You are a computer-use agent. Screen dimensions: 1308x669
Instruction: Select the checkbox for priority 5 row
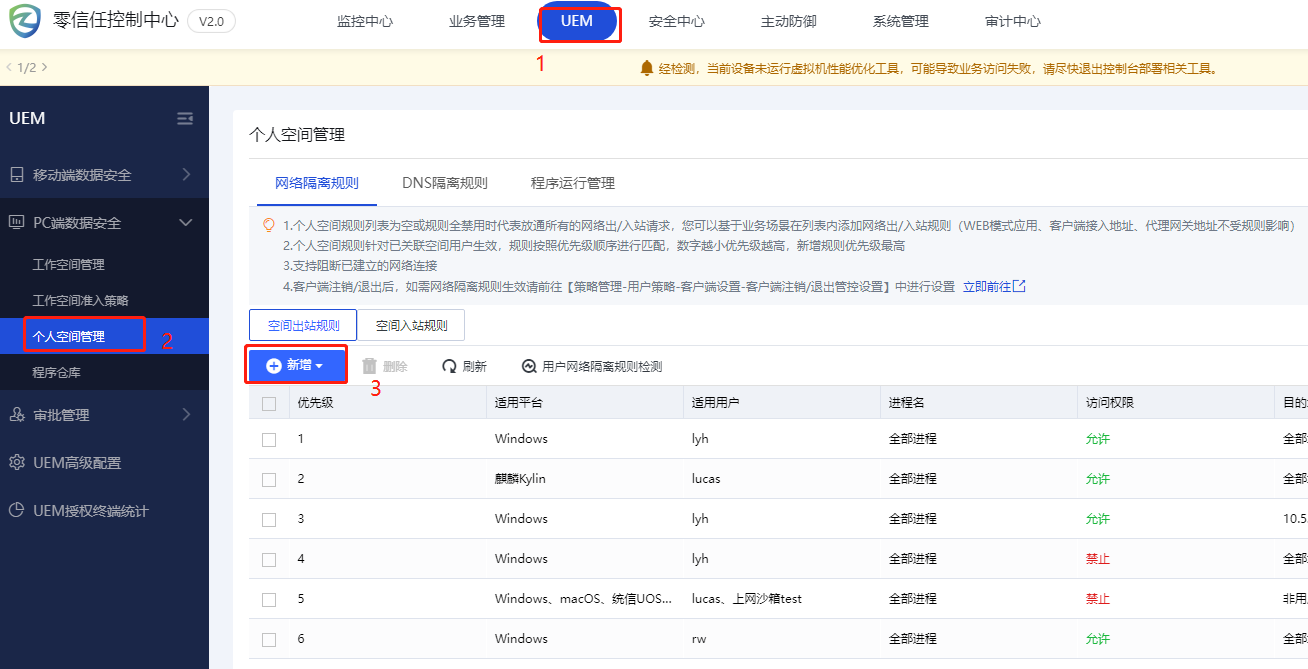pyautogui.click(x=269, y=599)
